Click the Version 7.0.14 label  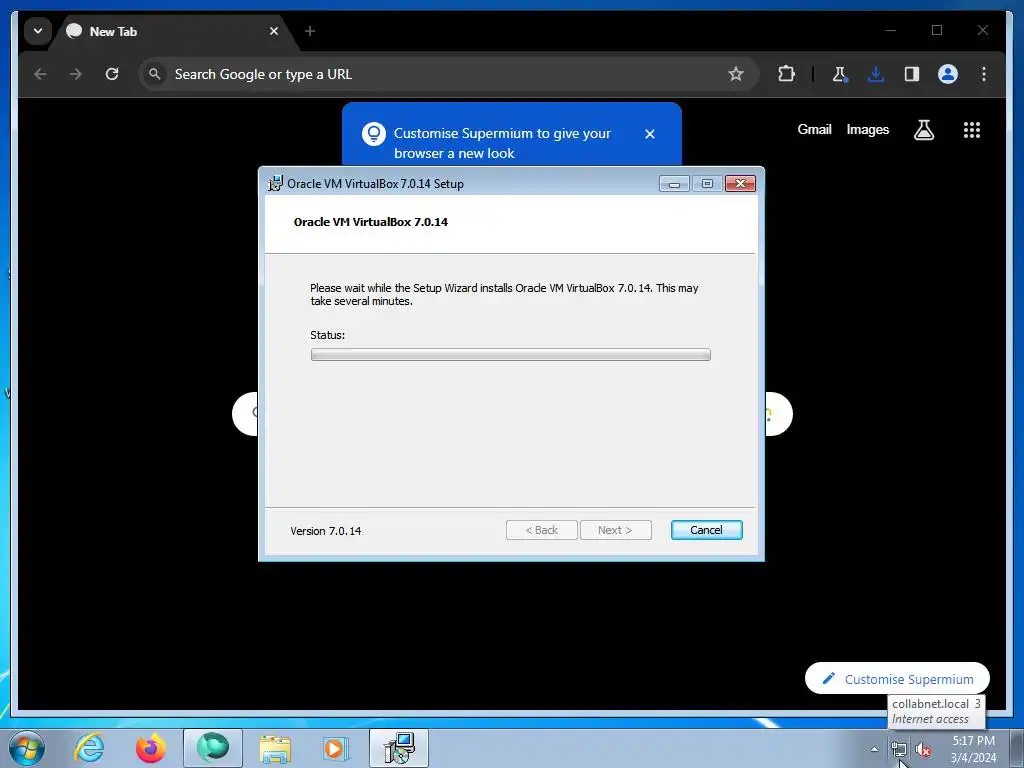(x=325, y=531)
